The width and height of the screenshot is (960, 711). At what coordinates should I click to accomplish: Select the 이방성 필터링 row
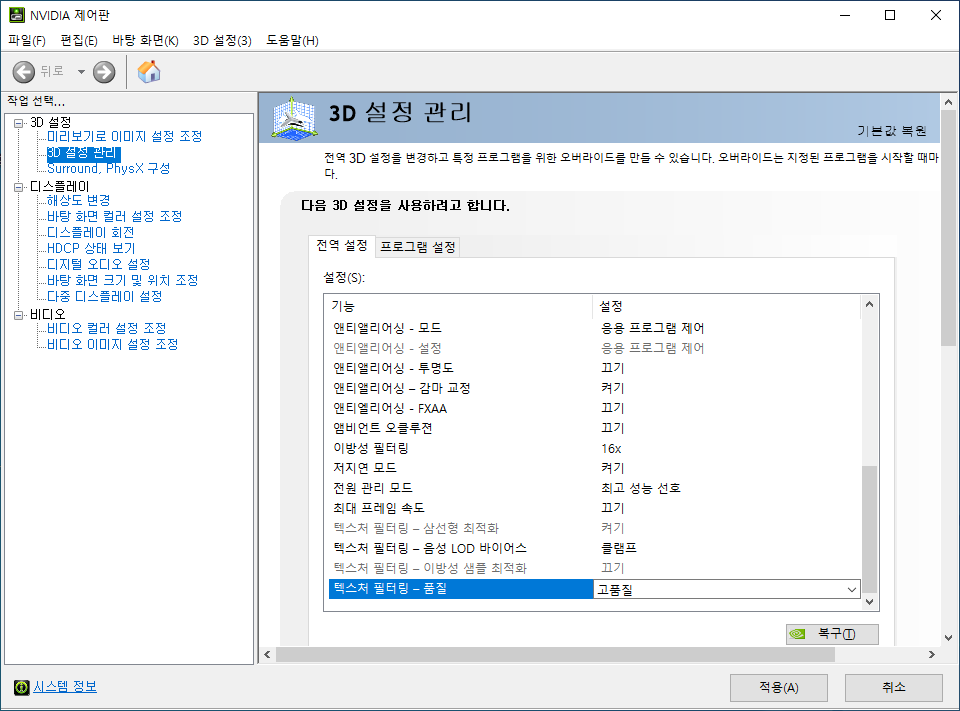594,448
